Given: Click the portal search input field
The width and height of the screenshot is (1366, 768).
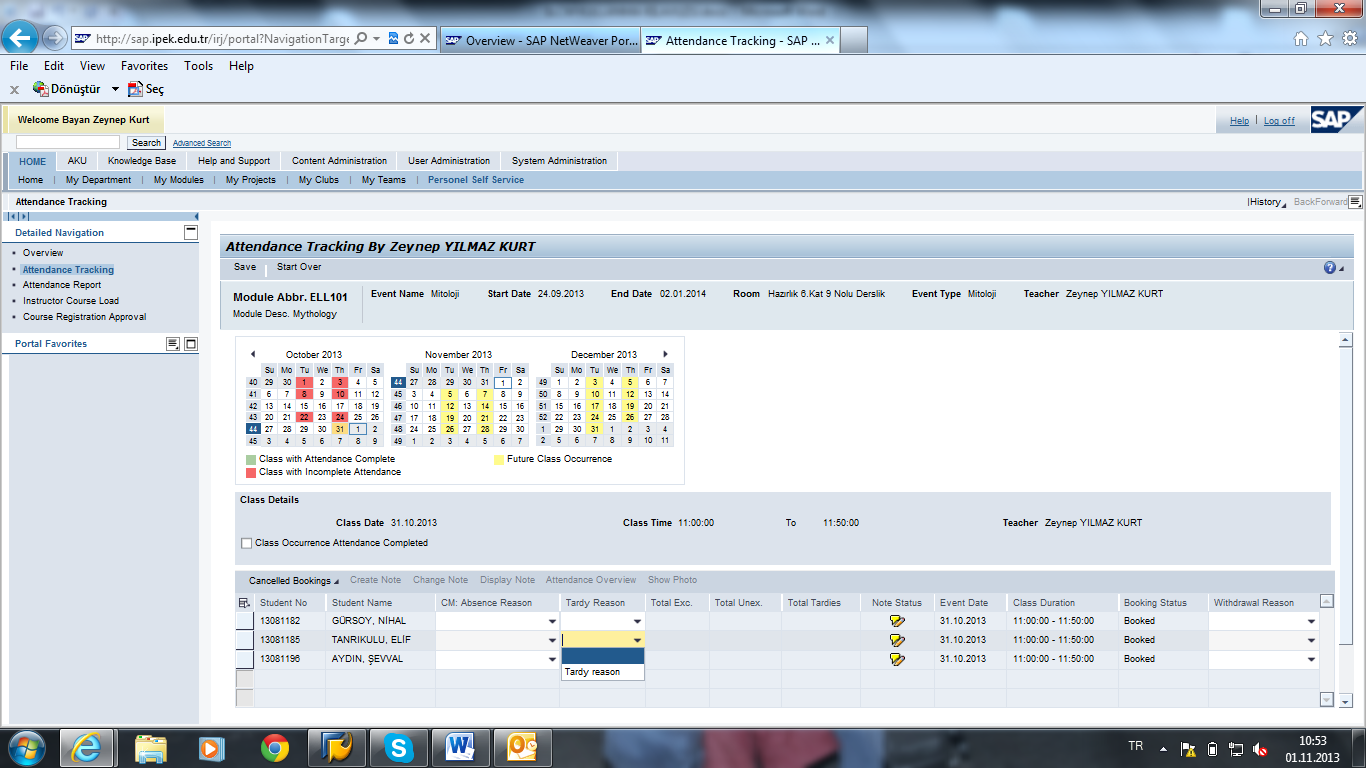Looking at the screenshot, I should point(67,143).
